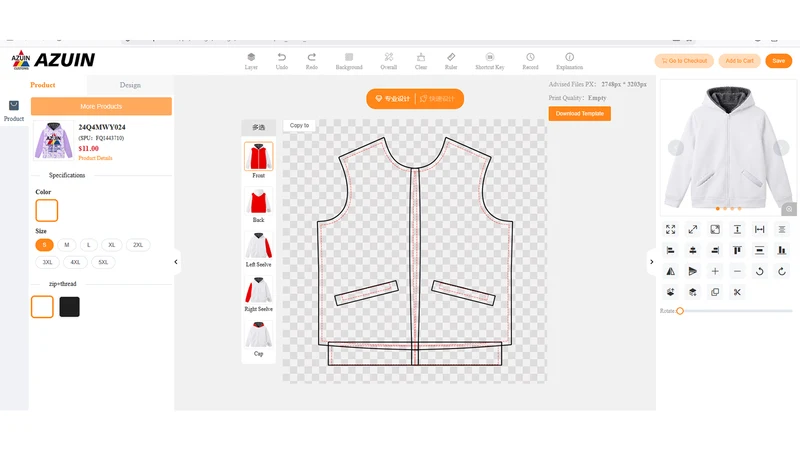Select size L
Image resolution: width=800 pixels, height=450 pixels.
tap(89, 245)
